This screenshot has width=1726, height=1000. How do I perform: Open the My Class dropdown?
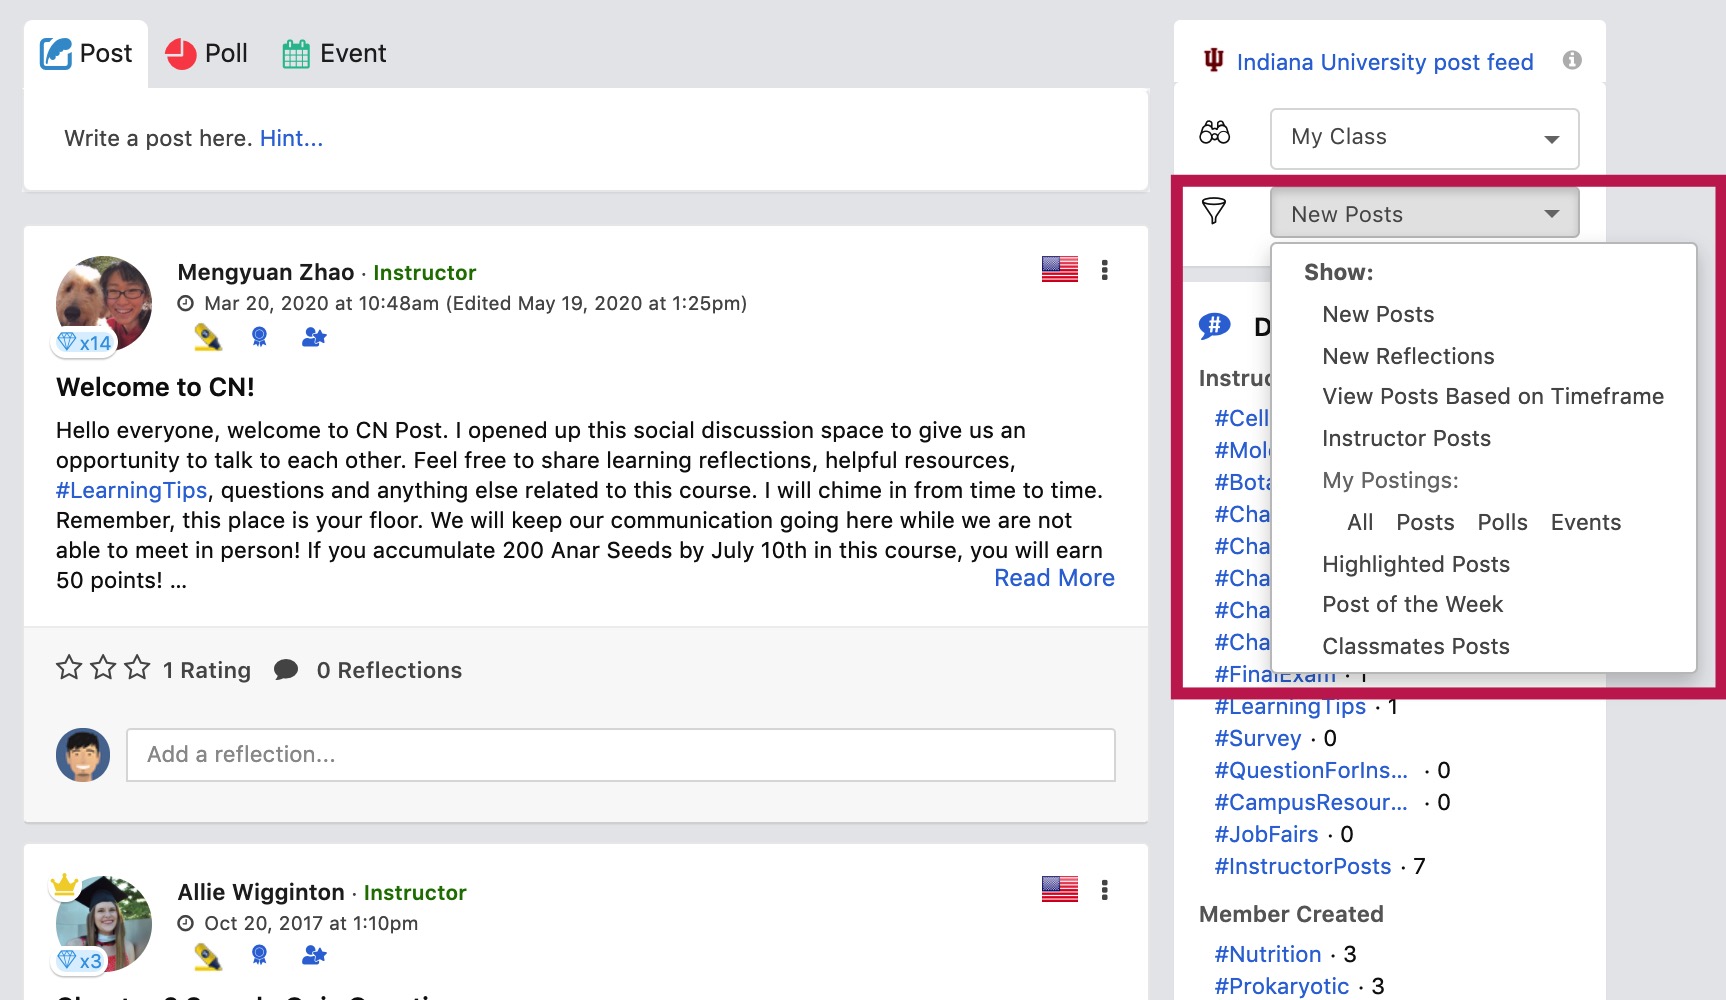tap(1425, 138)
